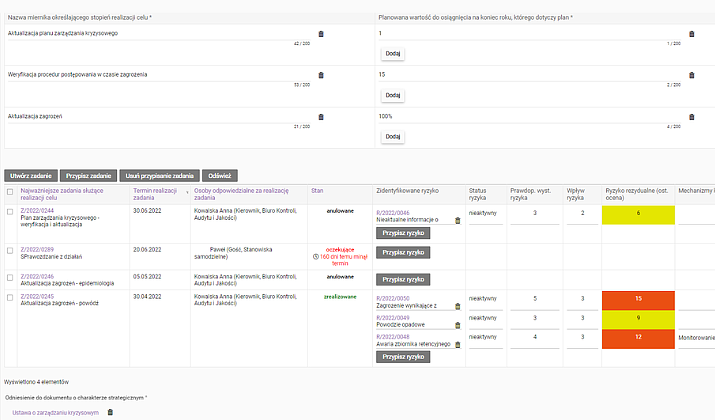Check the box for task Z/2022/0244
Screen dimensions: 715x420
click(10, 212)
